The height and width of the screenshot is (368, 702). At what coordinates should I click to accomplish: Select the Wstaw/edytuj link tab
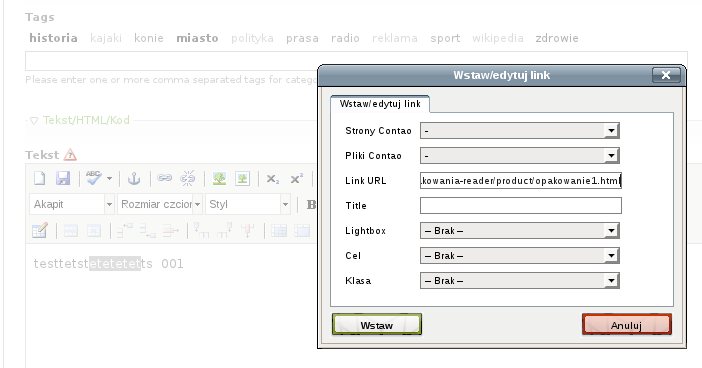(380, 104)
